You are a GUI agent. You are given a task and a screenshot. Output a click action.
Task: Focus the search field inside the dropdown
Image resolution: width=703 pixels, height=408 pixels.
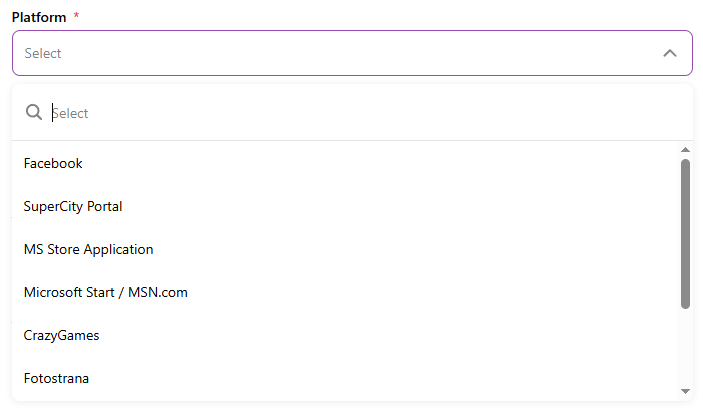coord(360,113)
